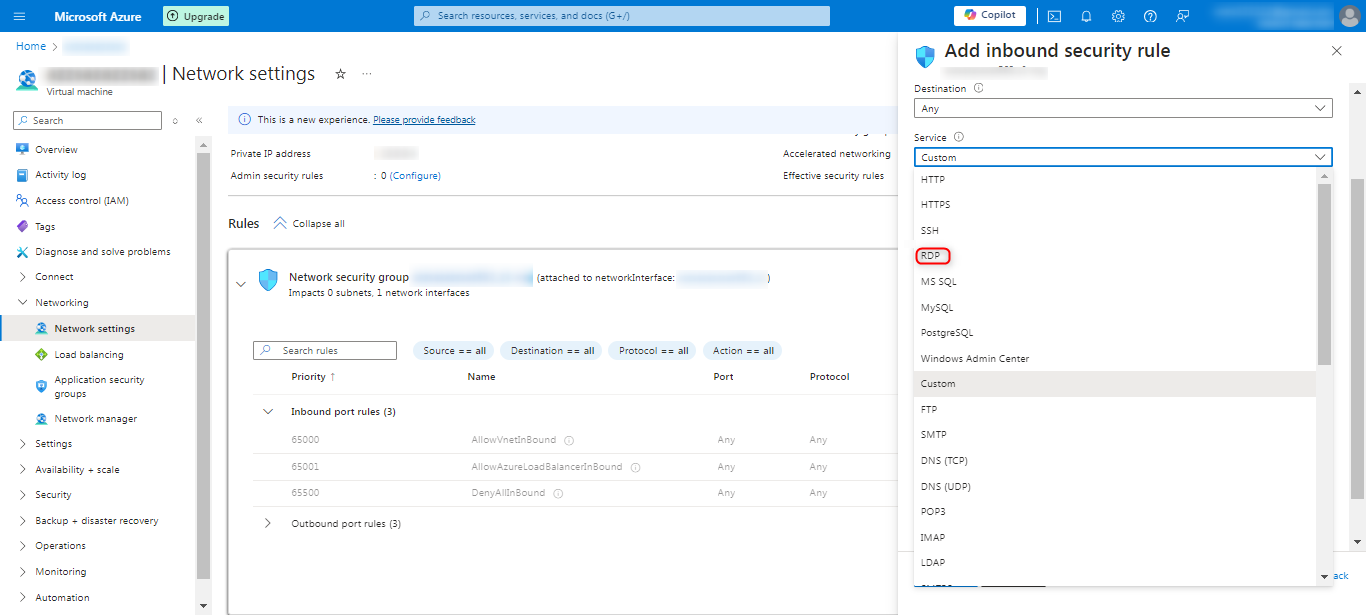
Task: Open Cloud Shell from the top bar
Action: pyautogui.click(x=1054, y=16)
